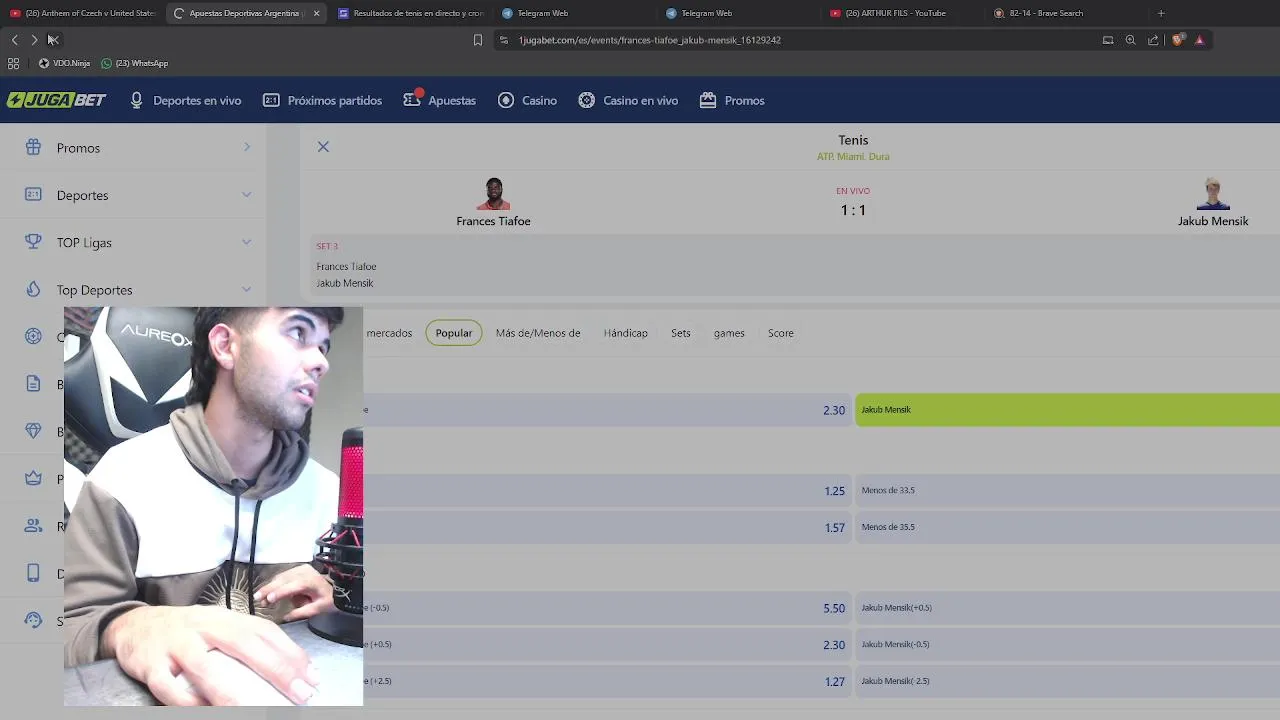Open Próximos partidos in navigation
This screenshot has height=720, width=1280.
click(x=322, y=100)
